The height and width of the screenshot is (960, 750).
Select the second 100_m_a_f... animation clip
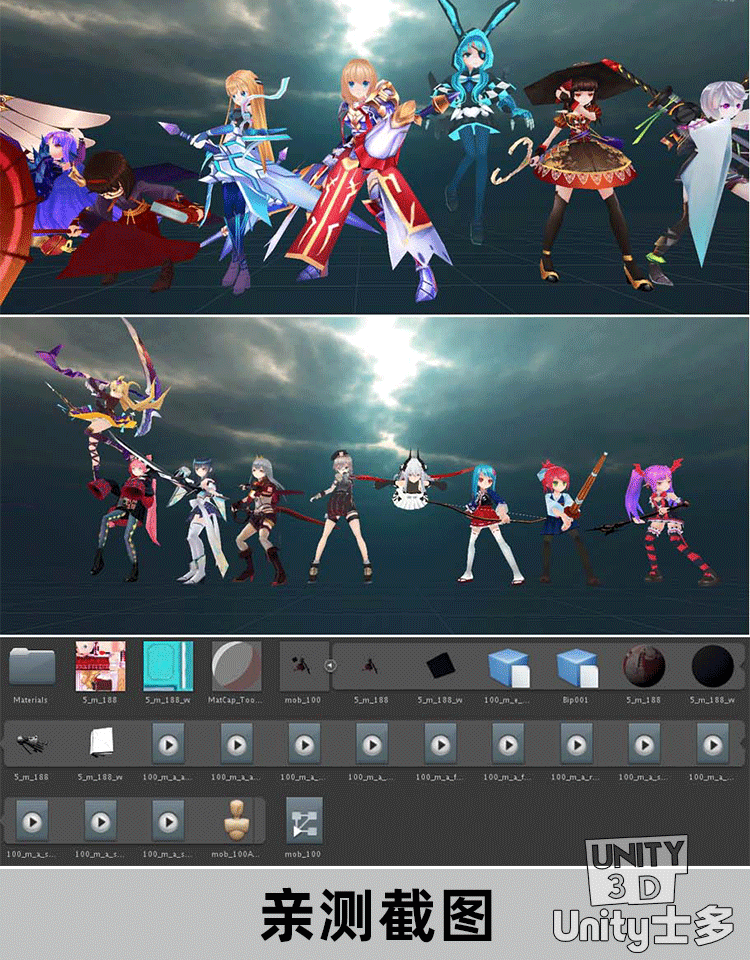[x=508, y=743]
